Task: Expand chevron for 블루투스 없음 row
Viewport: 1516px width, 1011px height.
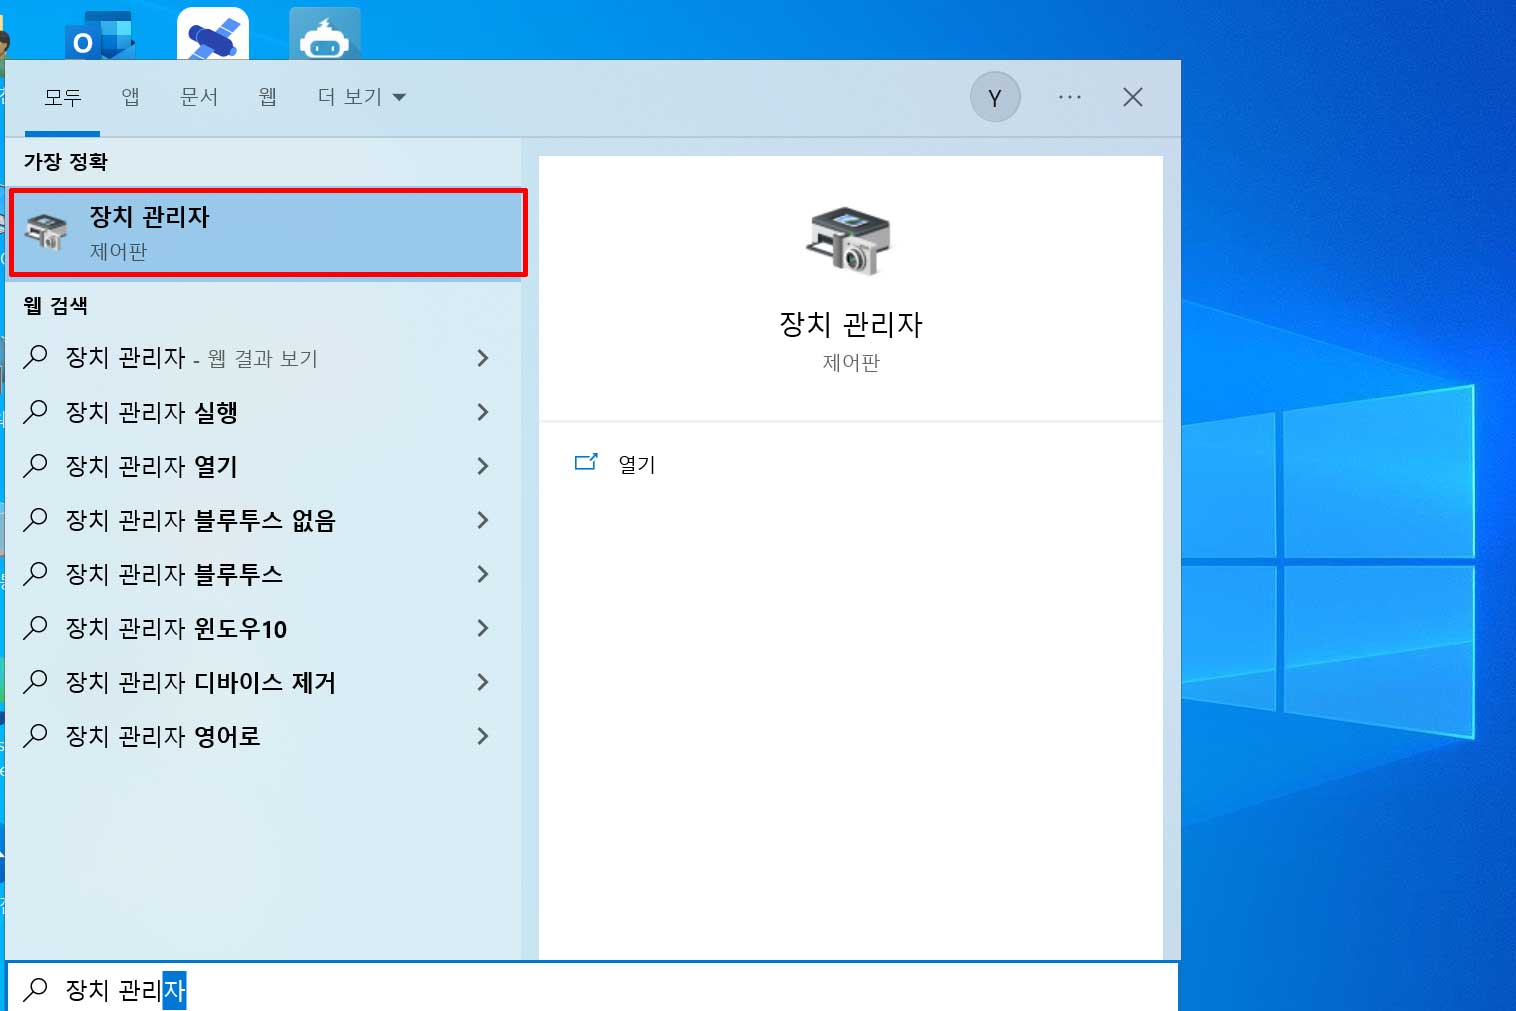Action: (x=483, y=520)
